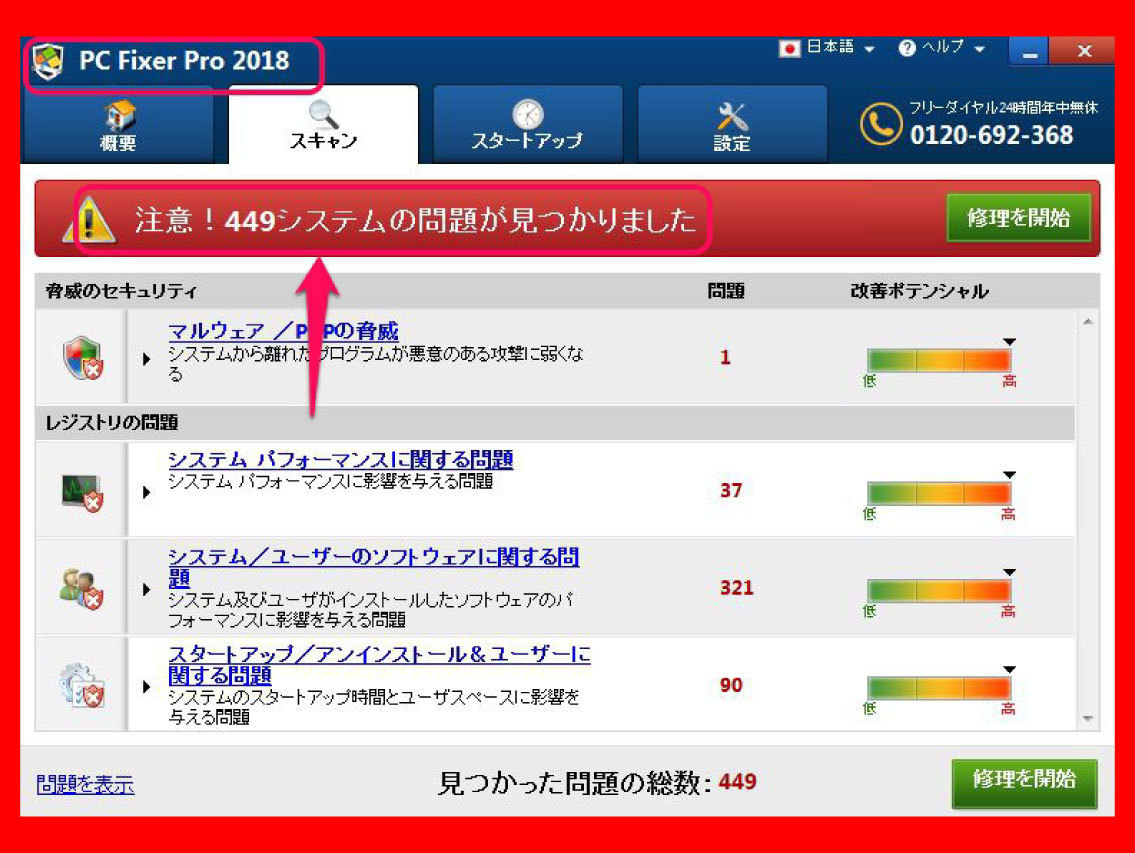Click the malware threat shield icon
Screen dimensions: 1135x853
pyautogui.click(x=81, y=357)
